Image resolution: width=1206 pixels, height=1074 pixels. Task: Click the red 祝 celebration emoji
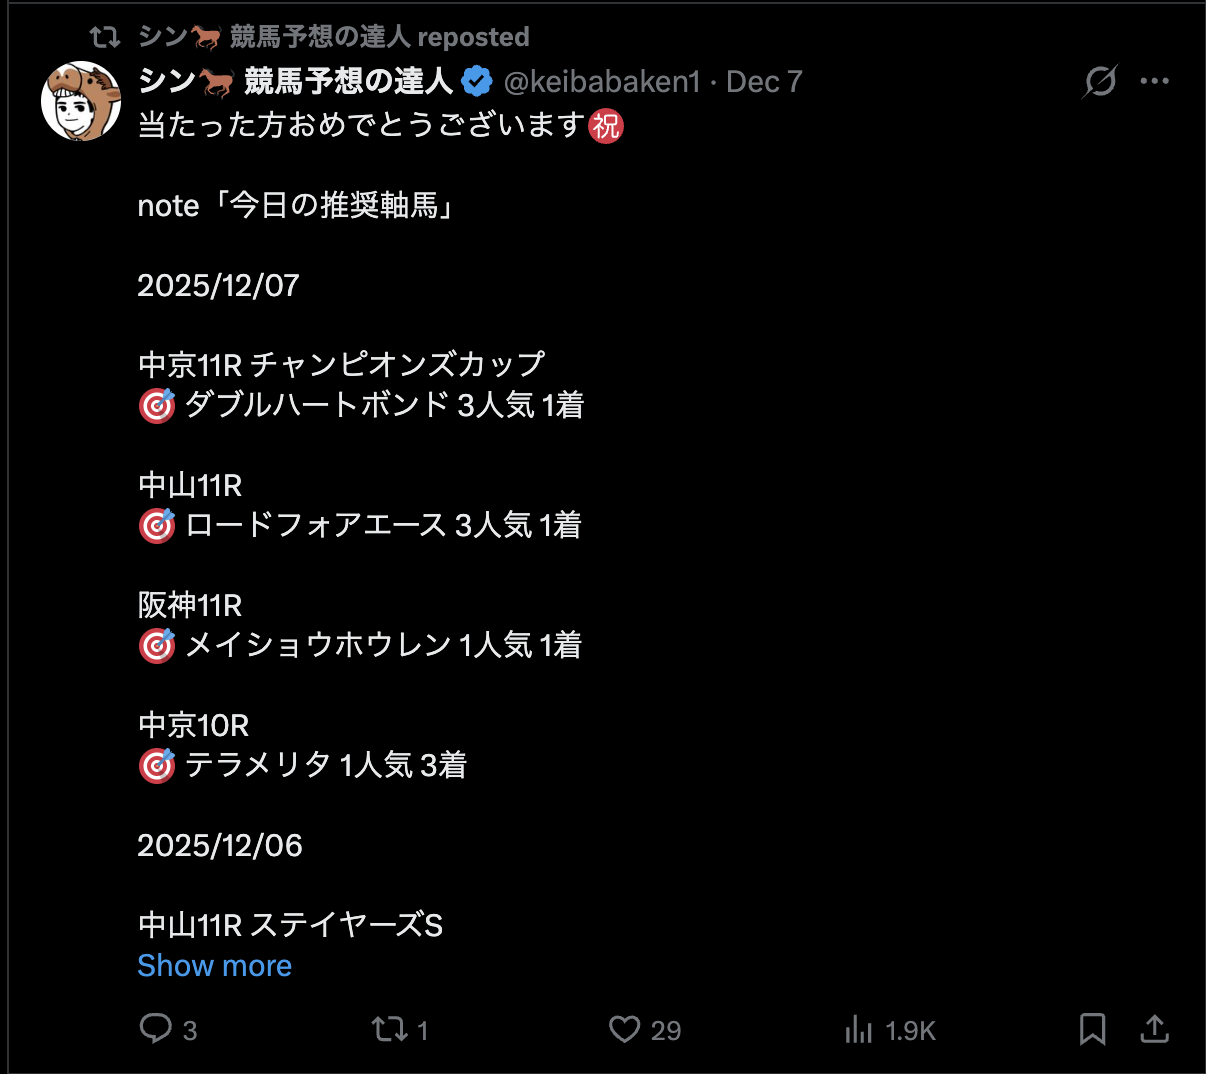pos(606,126)
